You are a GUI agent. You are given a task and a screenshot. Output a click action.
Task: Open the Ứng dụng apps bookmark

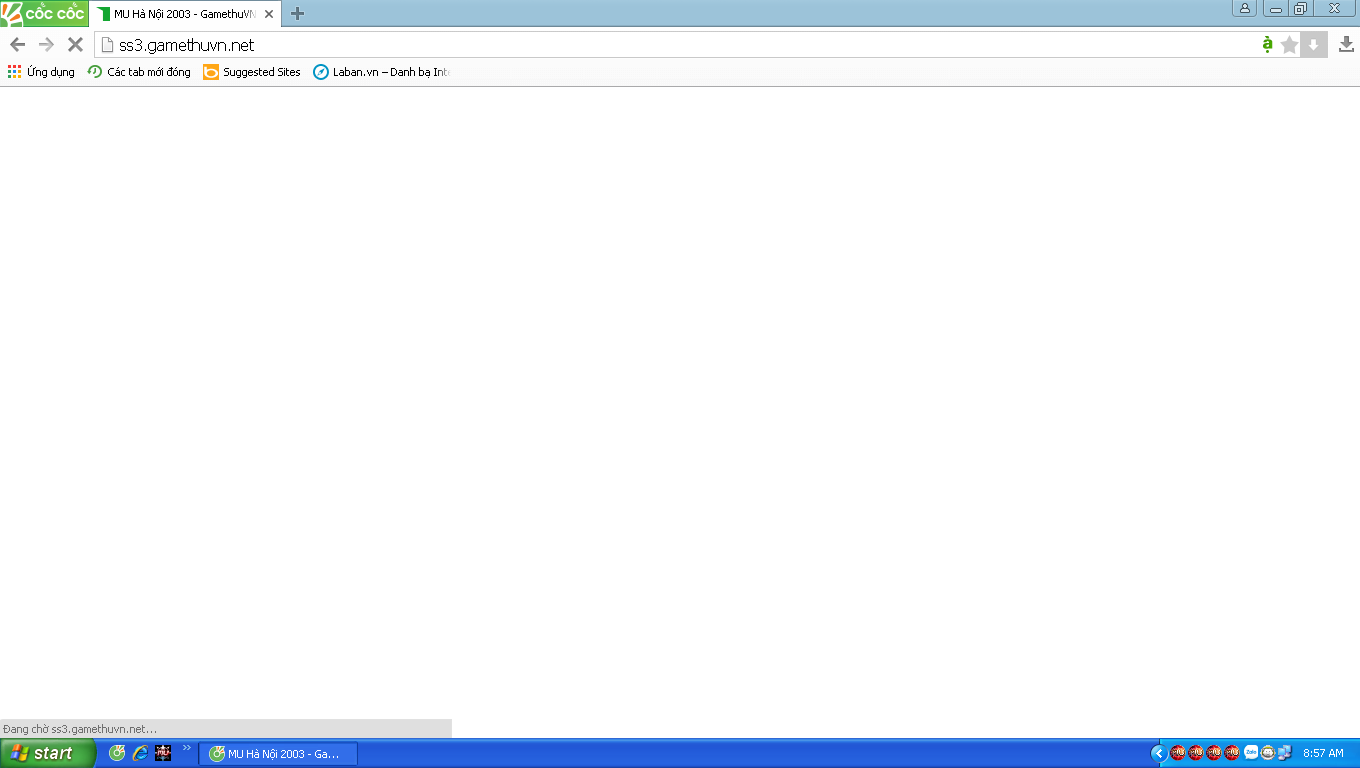pos(41,72)
